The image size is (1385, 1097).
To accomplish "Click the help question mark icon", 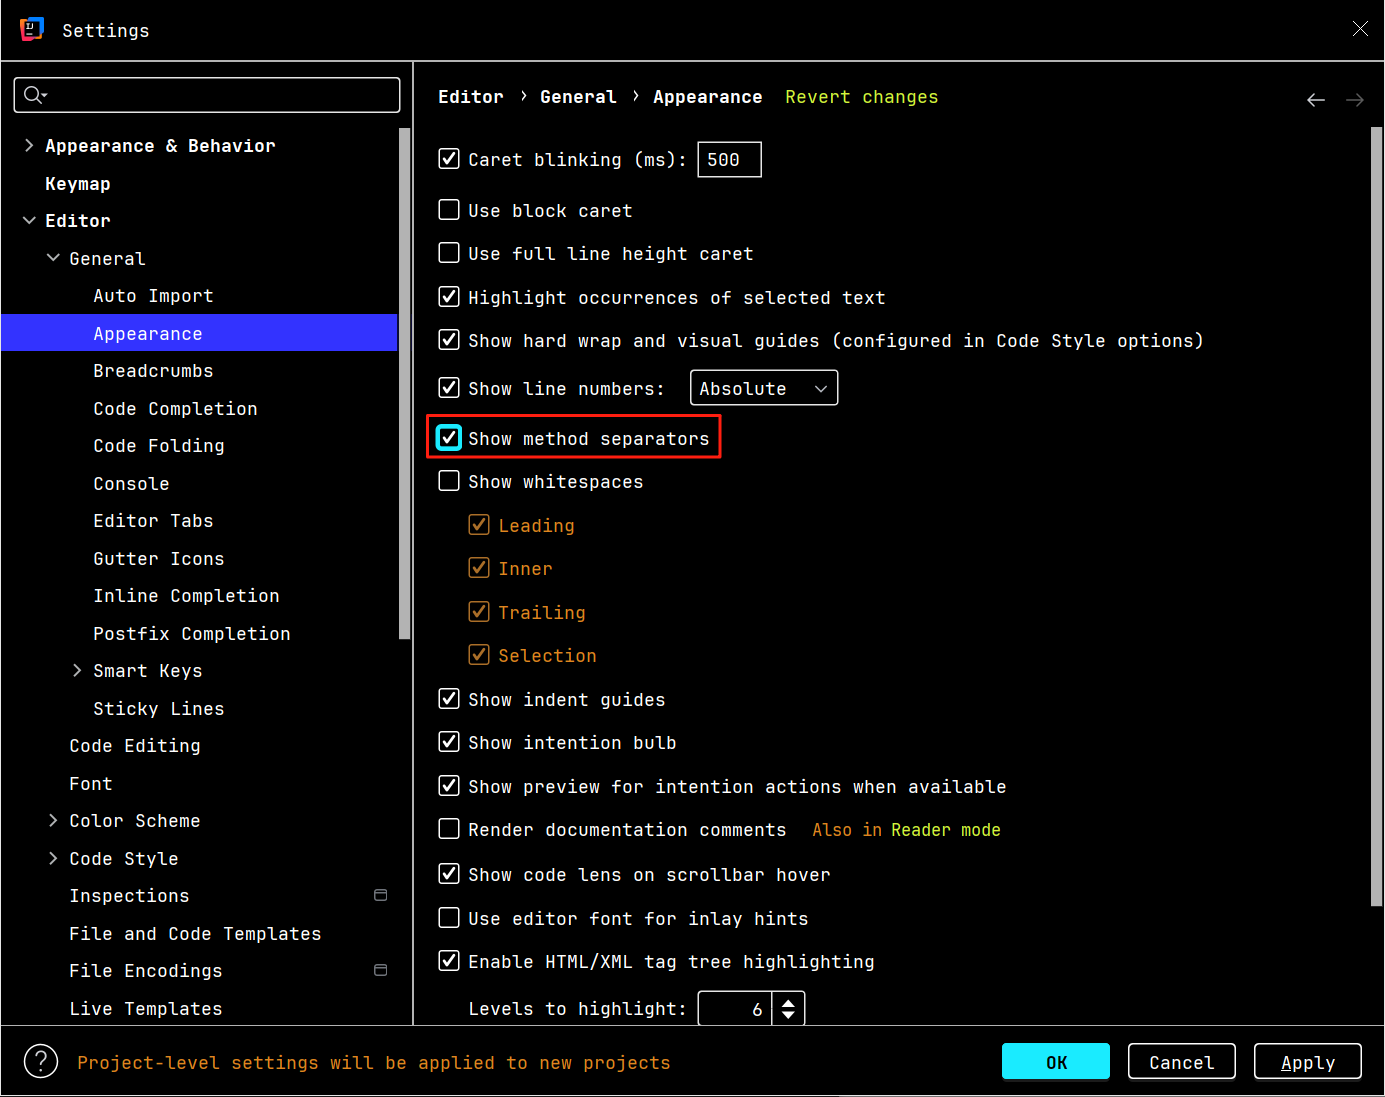I will [x=41, y=1061].
